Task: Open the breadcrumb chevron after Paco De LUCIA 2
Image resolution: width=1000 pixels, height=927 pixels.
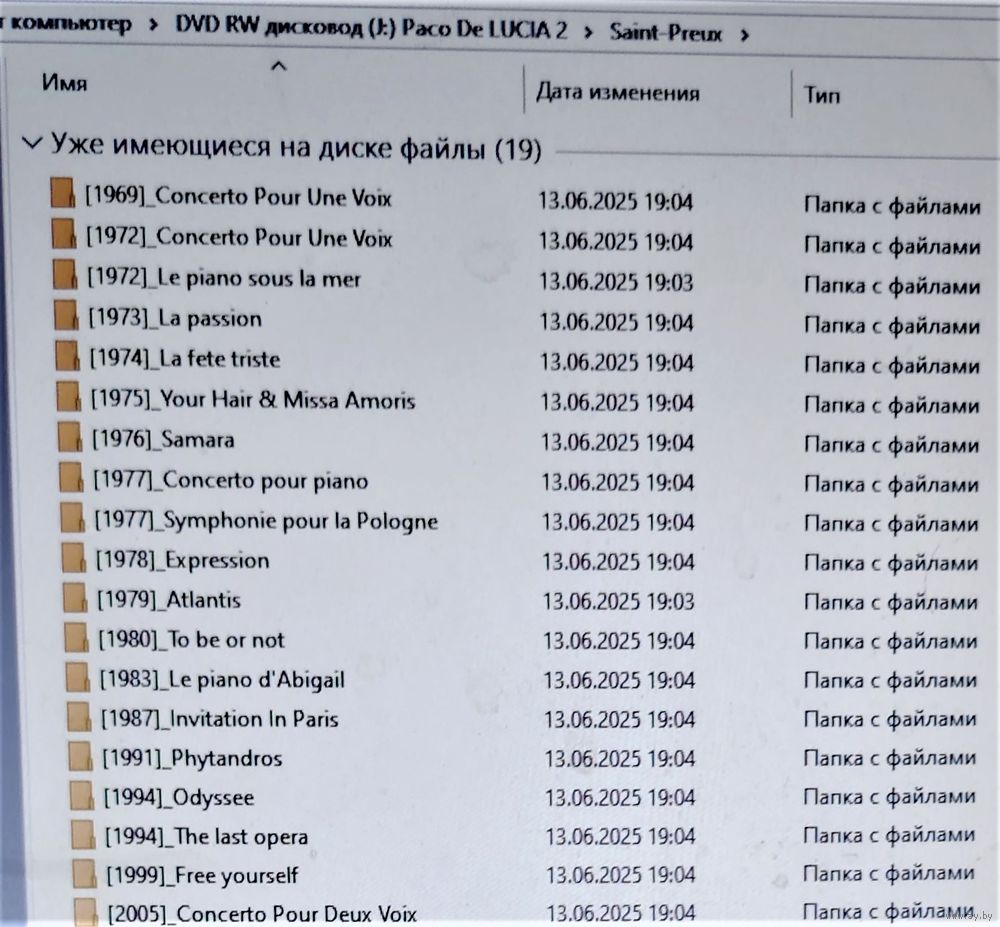Action: [x=587, y=31]
